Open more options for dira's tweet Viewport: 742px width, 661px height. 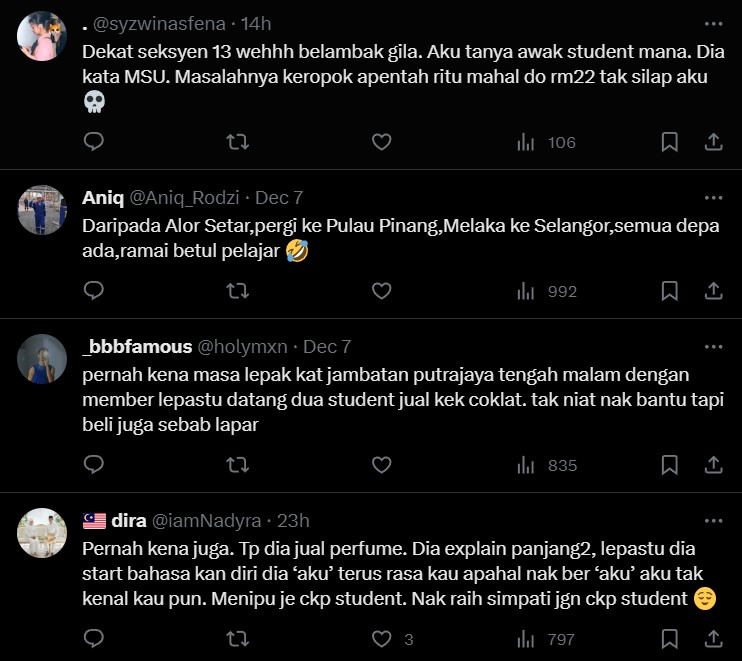713,520
